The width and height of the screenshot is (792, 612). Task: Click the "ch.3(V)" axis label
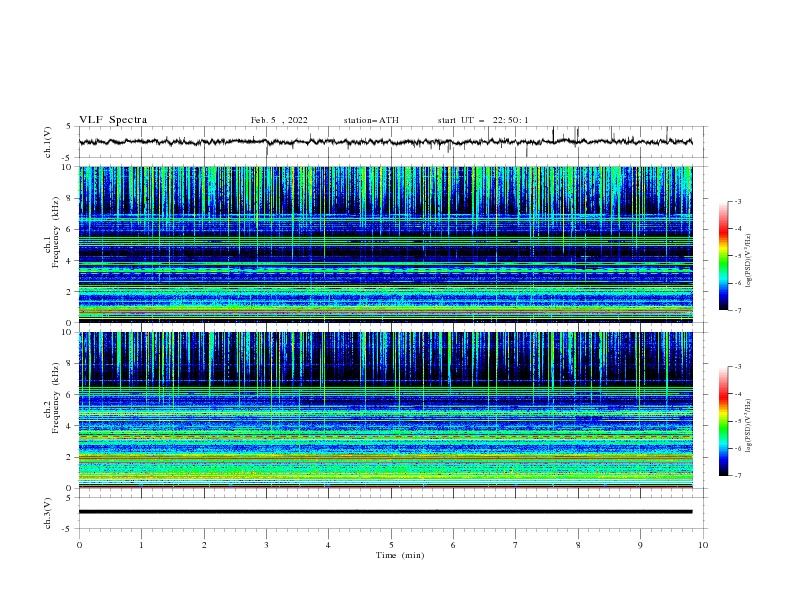click(x=48, y=513)
